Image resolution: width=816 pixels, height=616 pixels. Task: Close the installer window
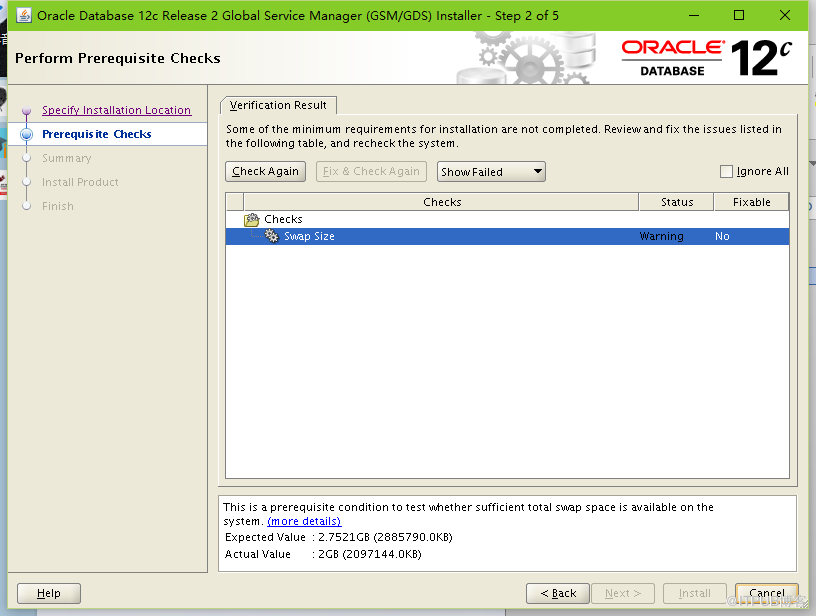tap(785, 16)
